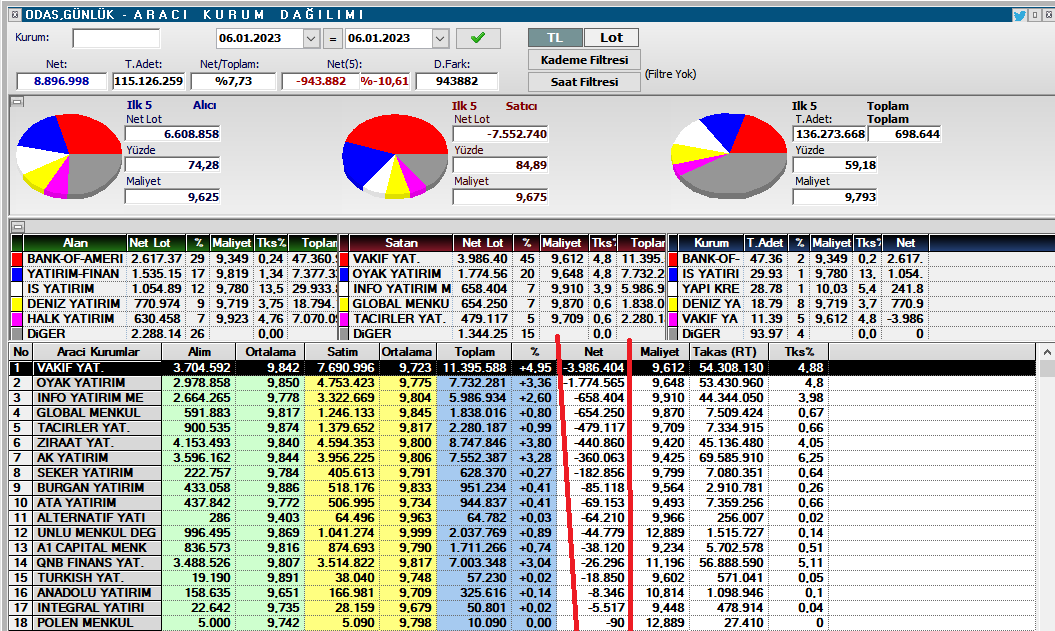This screenshot has width=1055, height=631.
Task: Open the Twitter share icon
Action: coord(1019,15)
